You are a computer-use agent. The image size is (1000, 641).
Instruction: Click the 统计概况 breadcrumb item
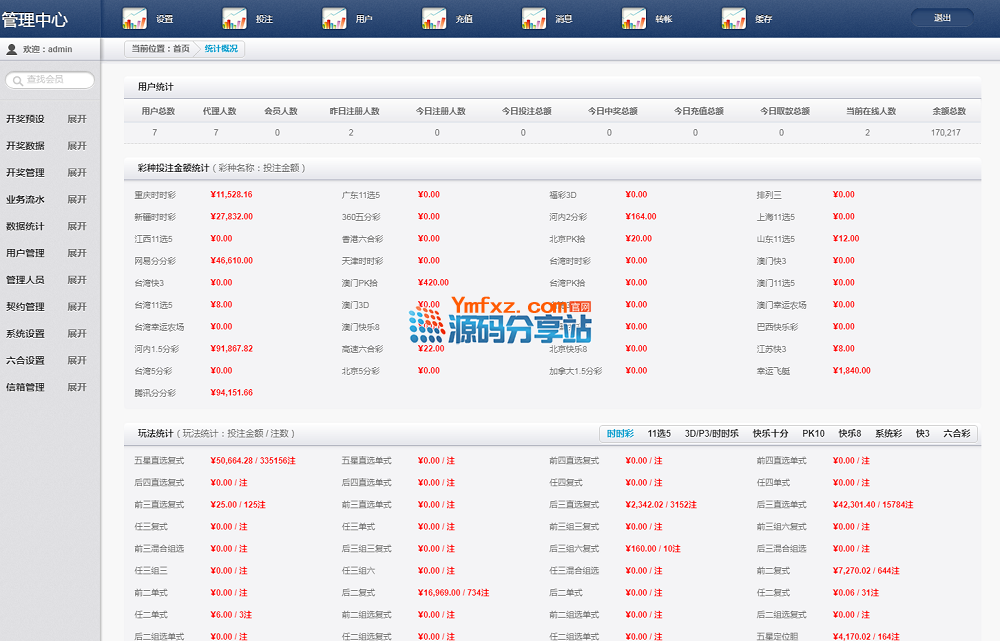point(221,48)
